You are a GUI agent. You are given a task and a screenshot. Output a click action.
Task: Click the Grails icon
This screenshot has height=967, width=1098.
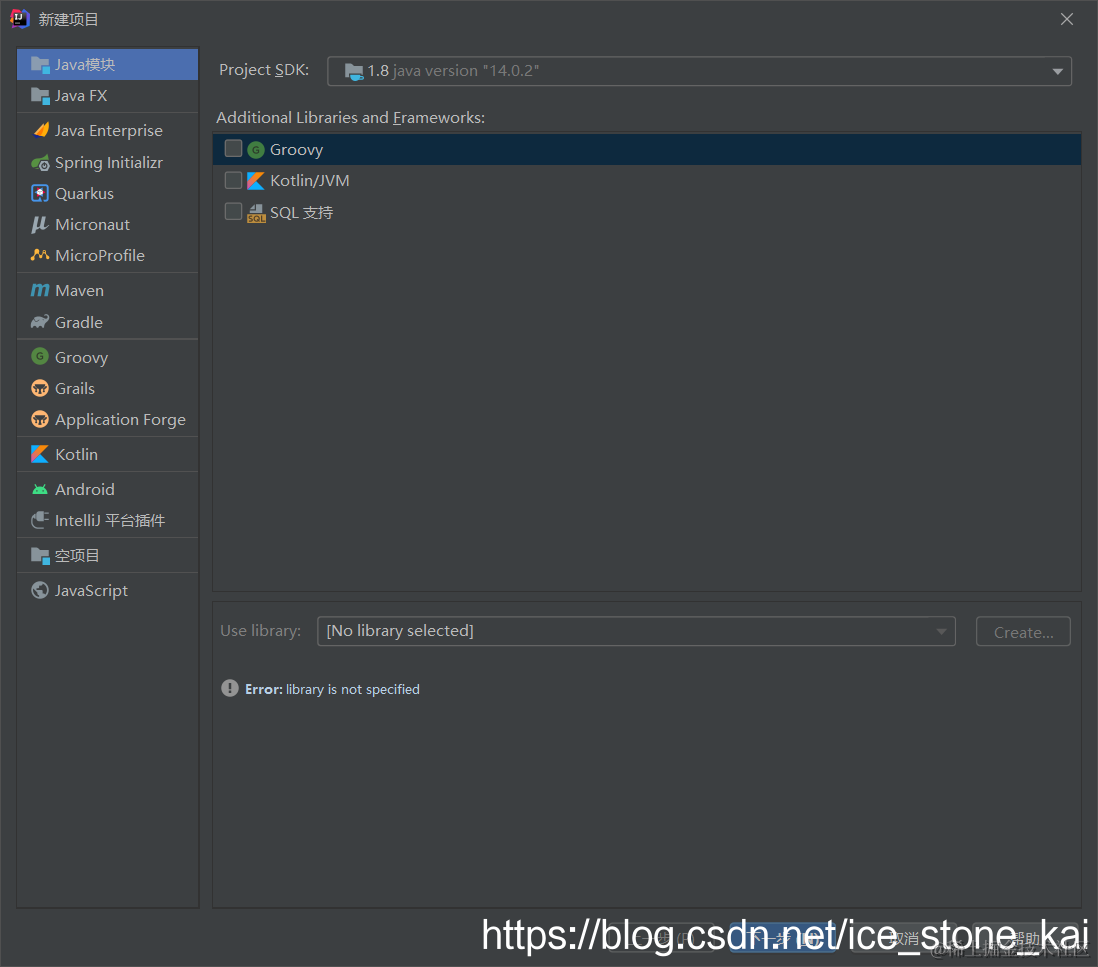pos(40,388)
